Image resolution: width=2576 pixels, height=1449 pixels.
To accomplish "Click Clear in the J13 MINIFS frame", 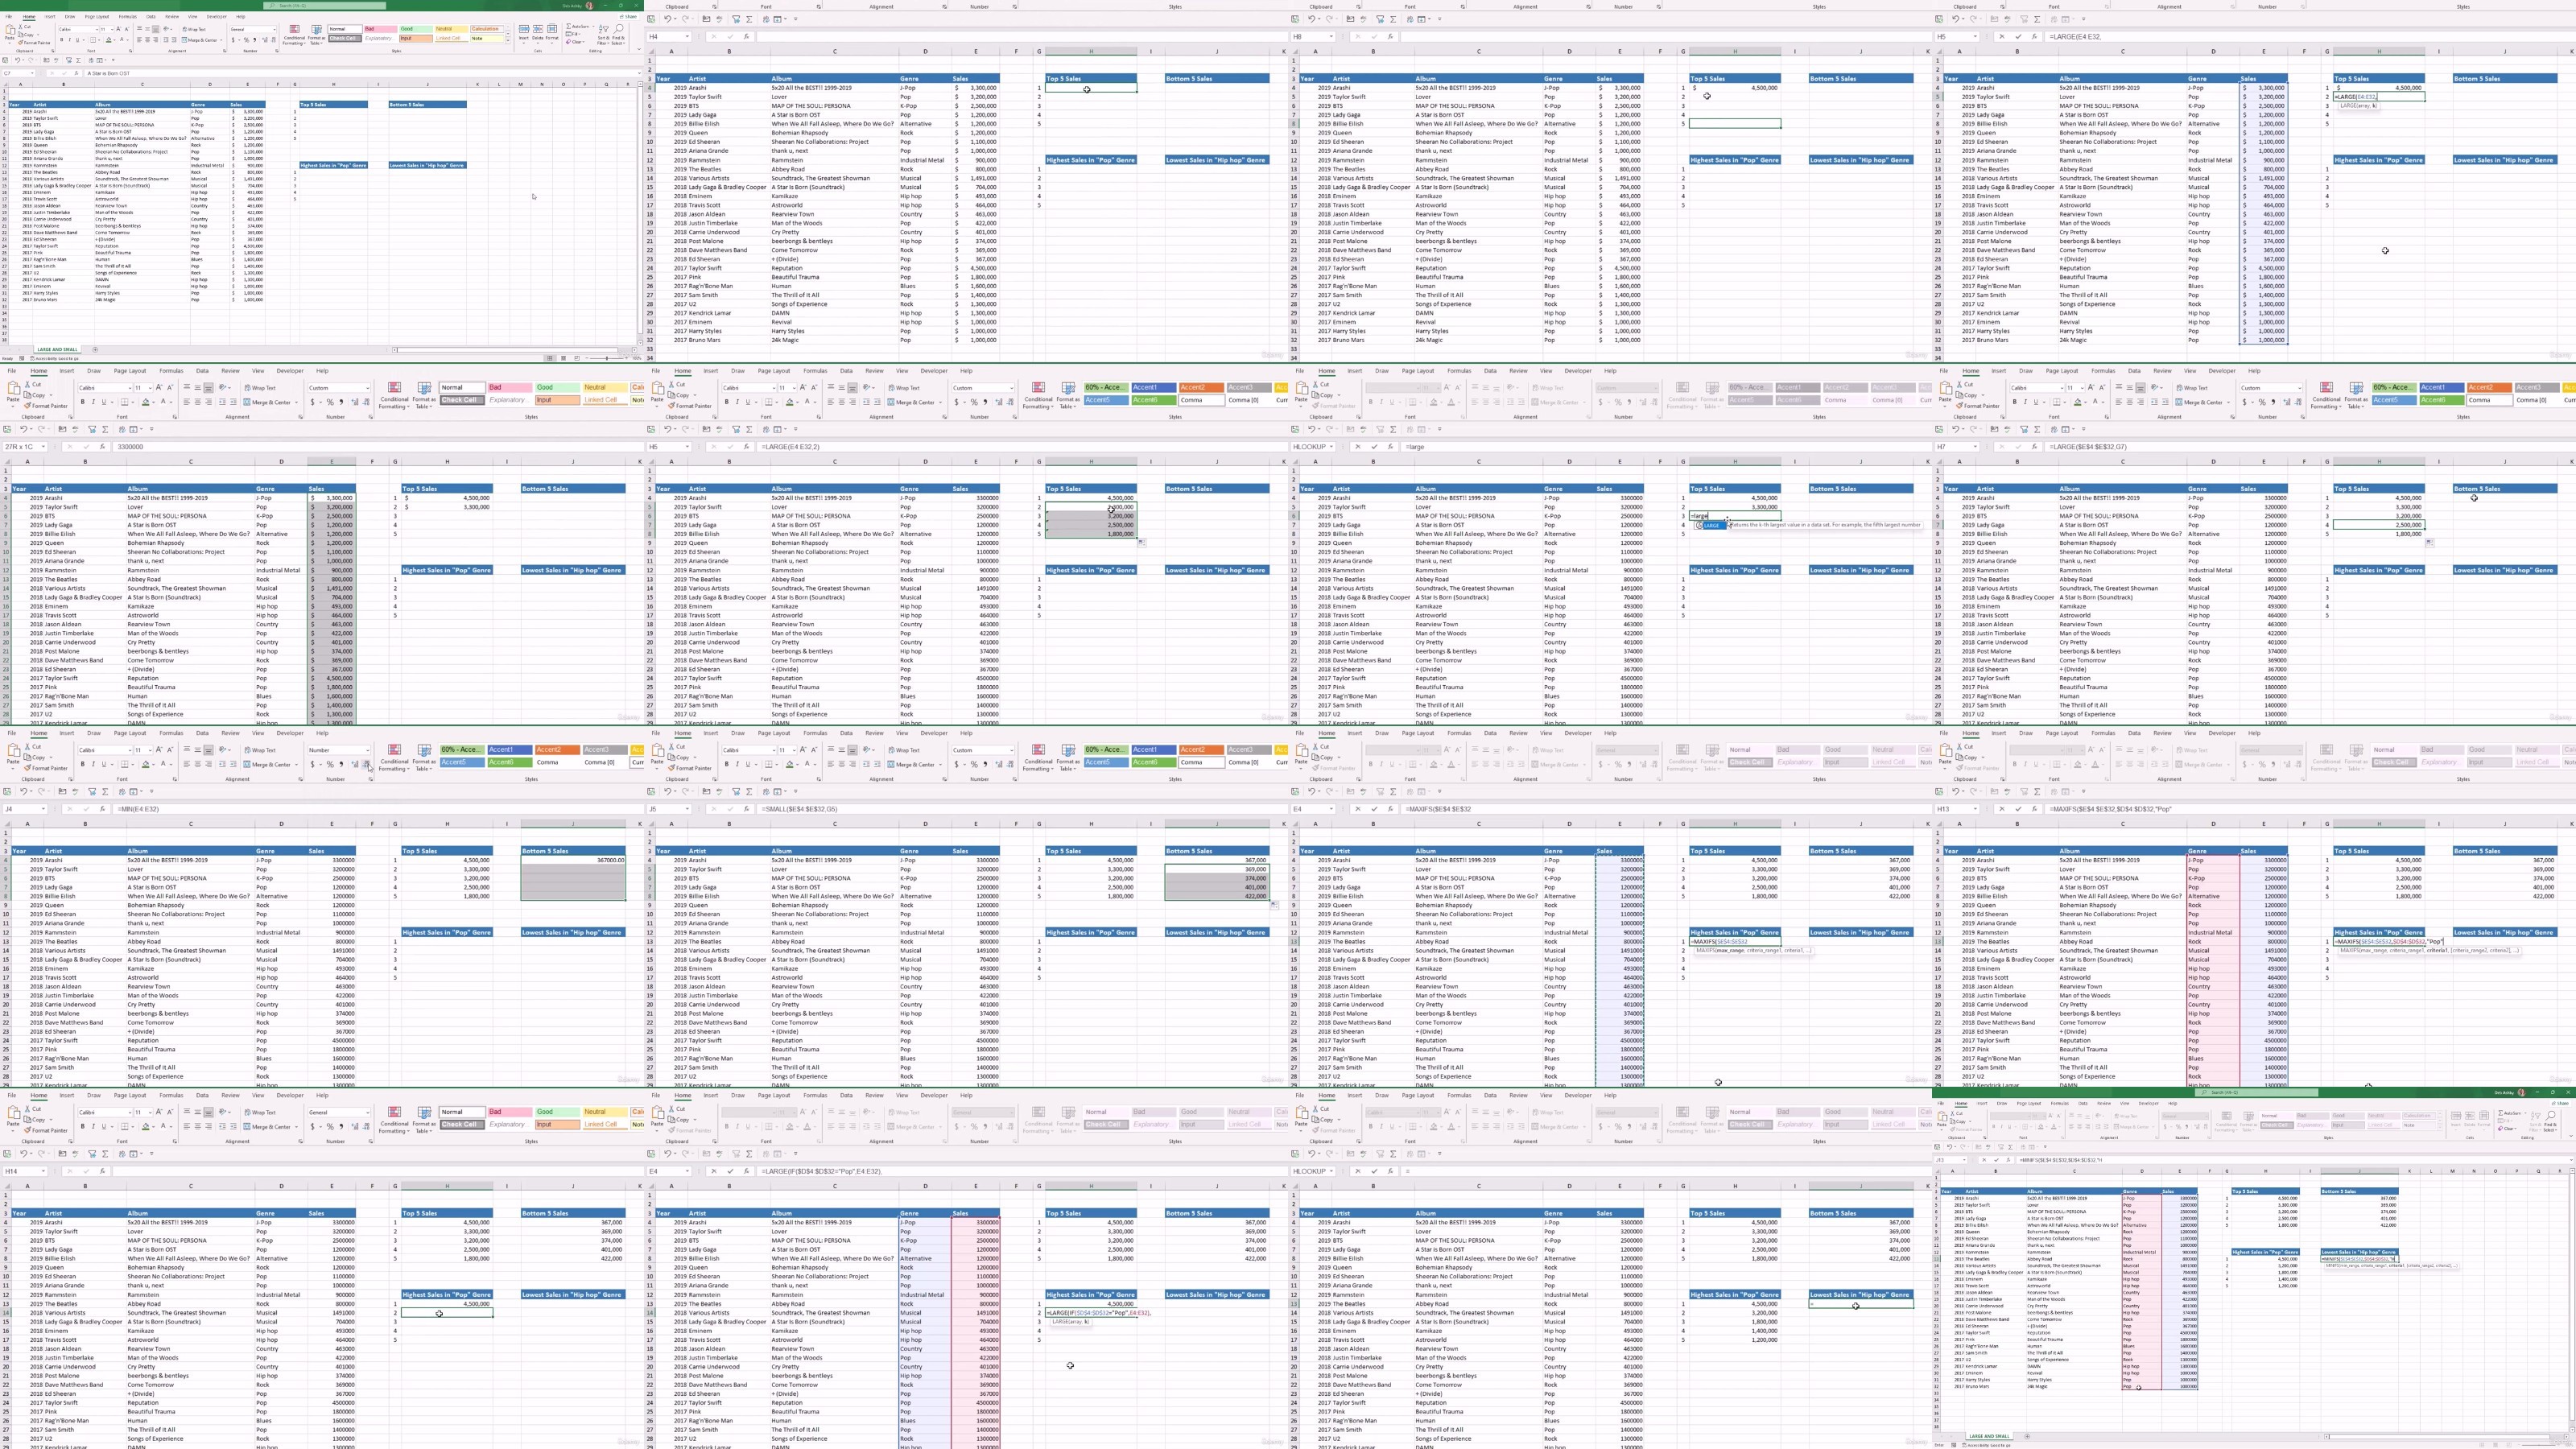I will click(x=2508, y=1129).
